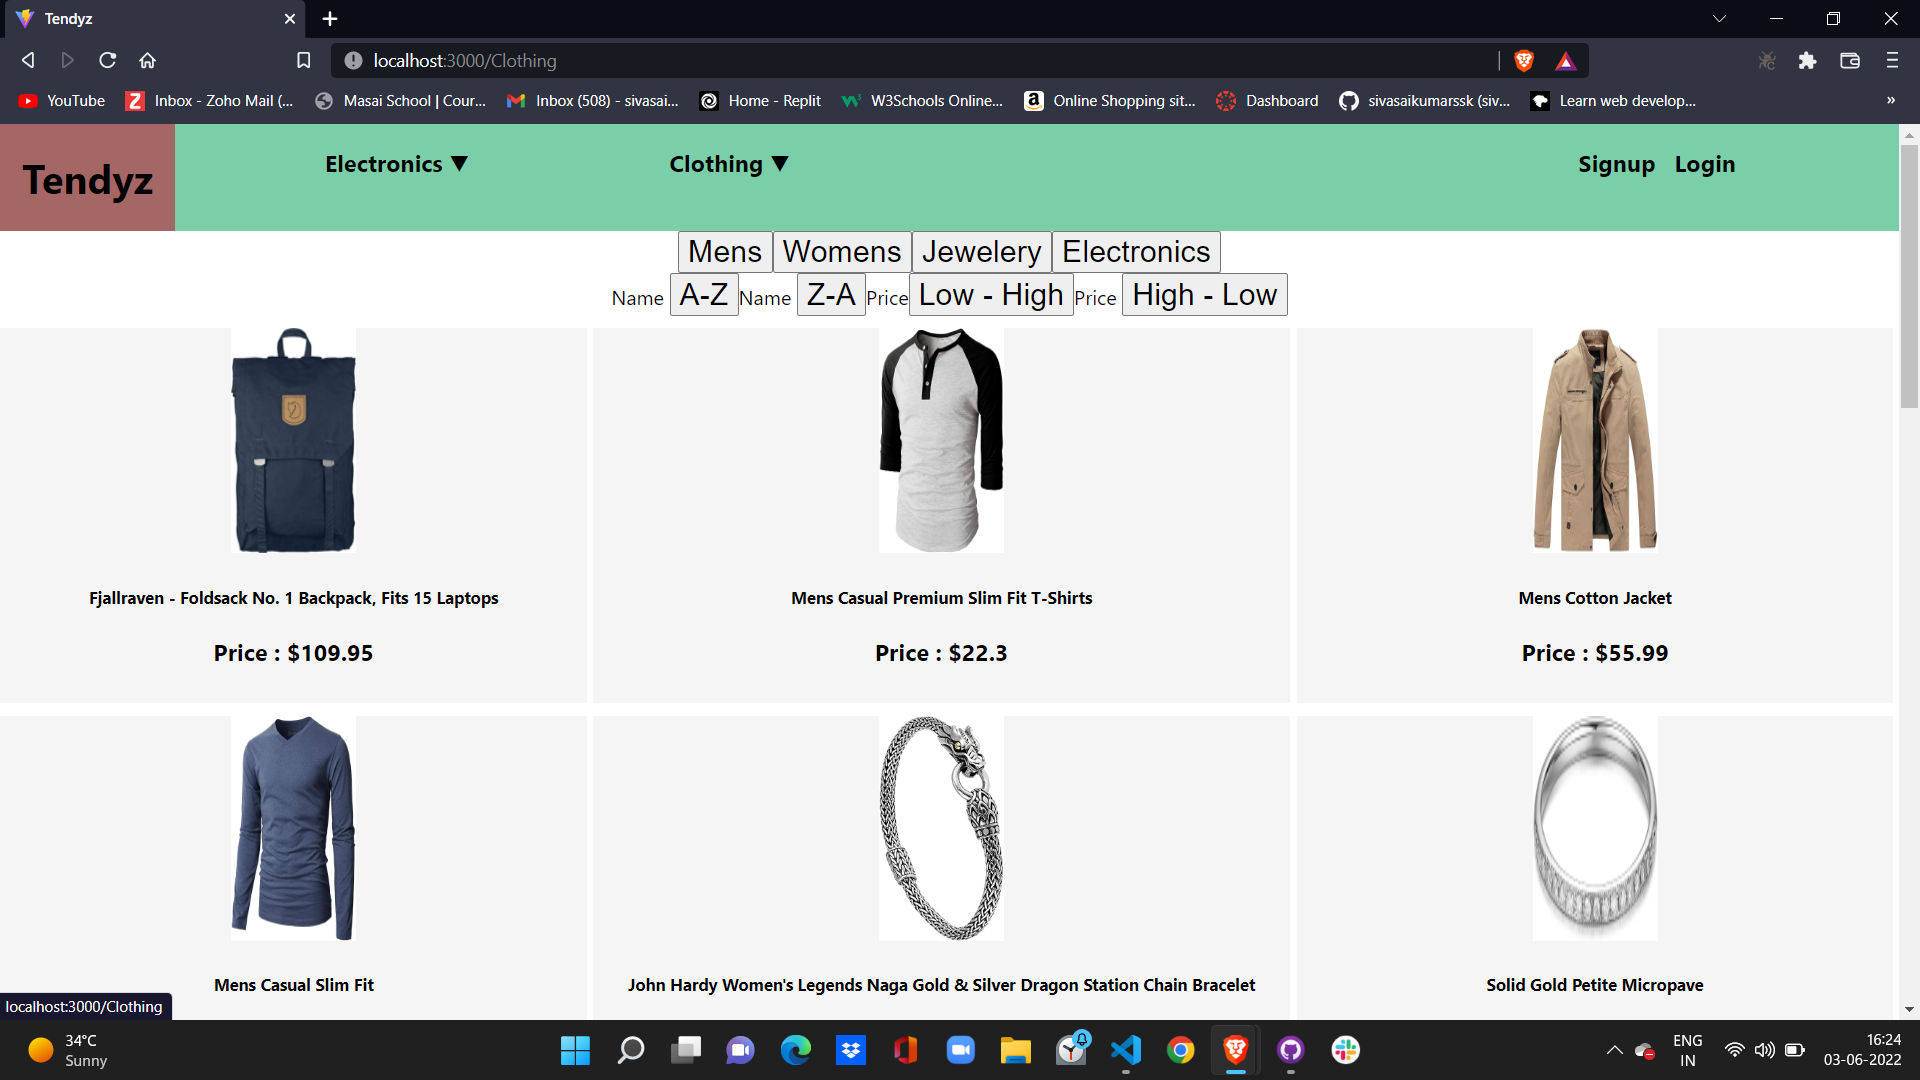Image resolution: width=1920 pixels, height=1080 pixels.
Task: Open Brave wallet icon in toolbar
Action: [x=1850, y=61]
